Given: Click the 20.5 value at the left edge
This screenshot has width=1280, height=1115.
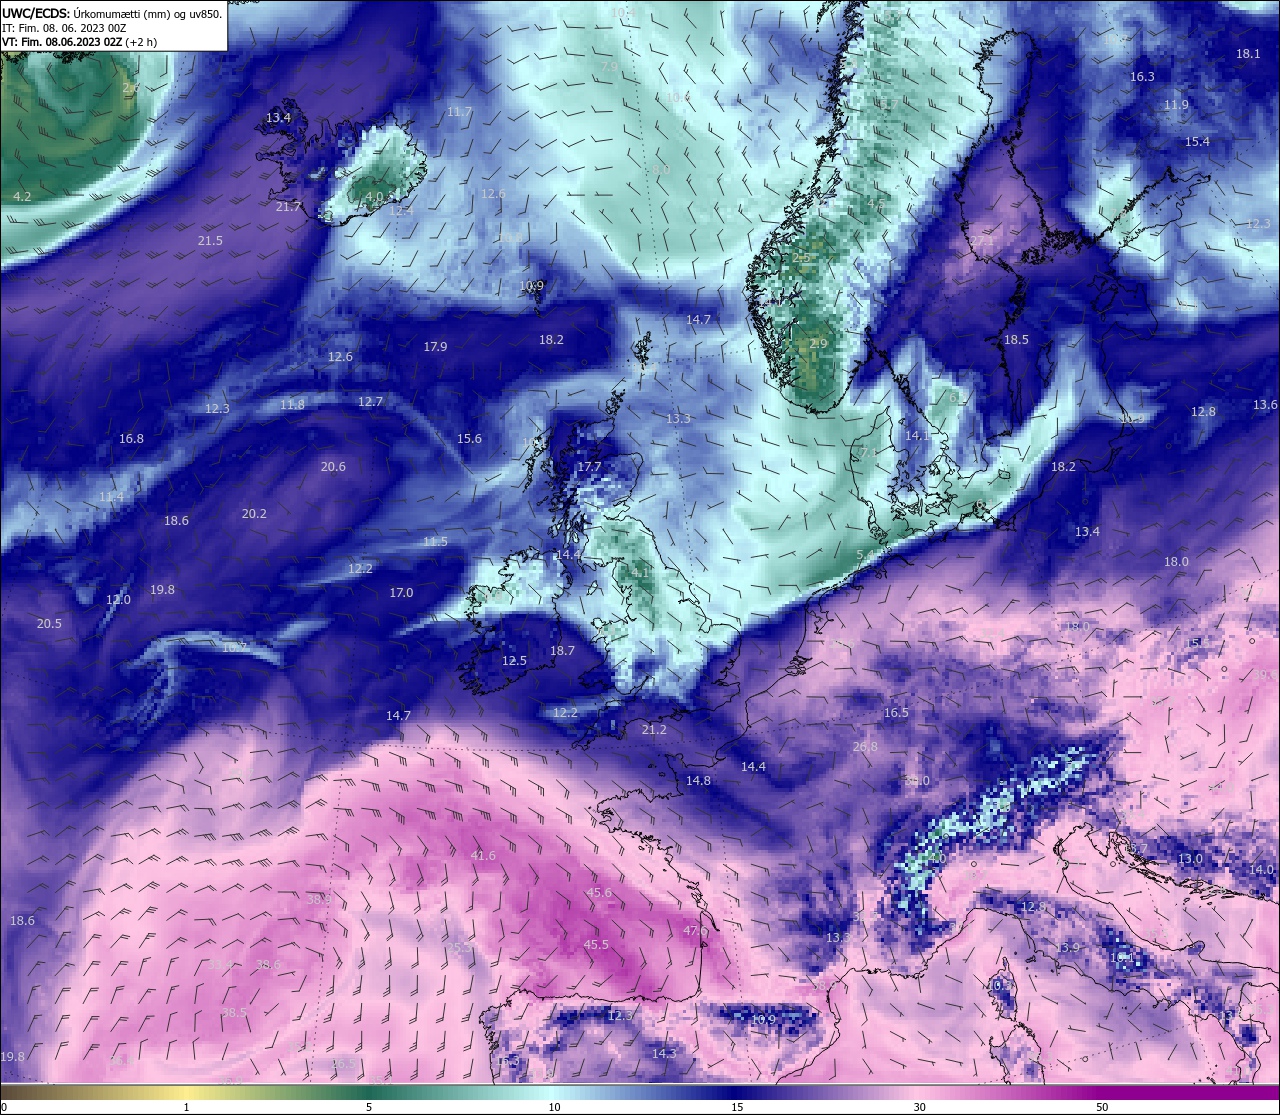Looking at the screenshot, I should [x=49, y=624].
